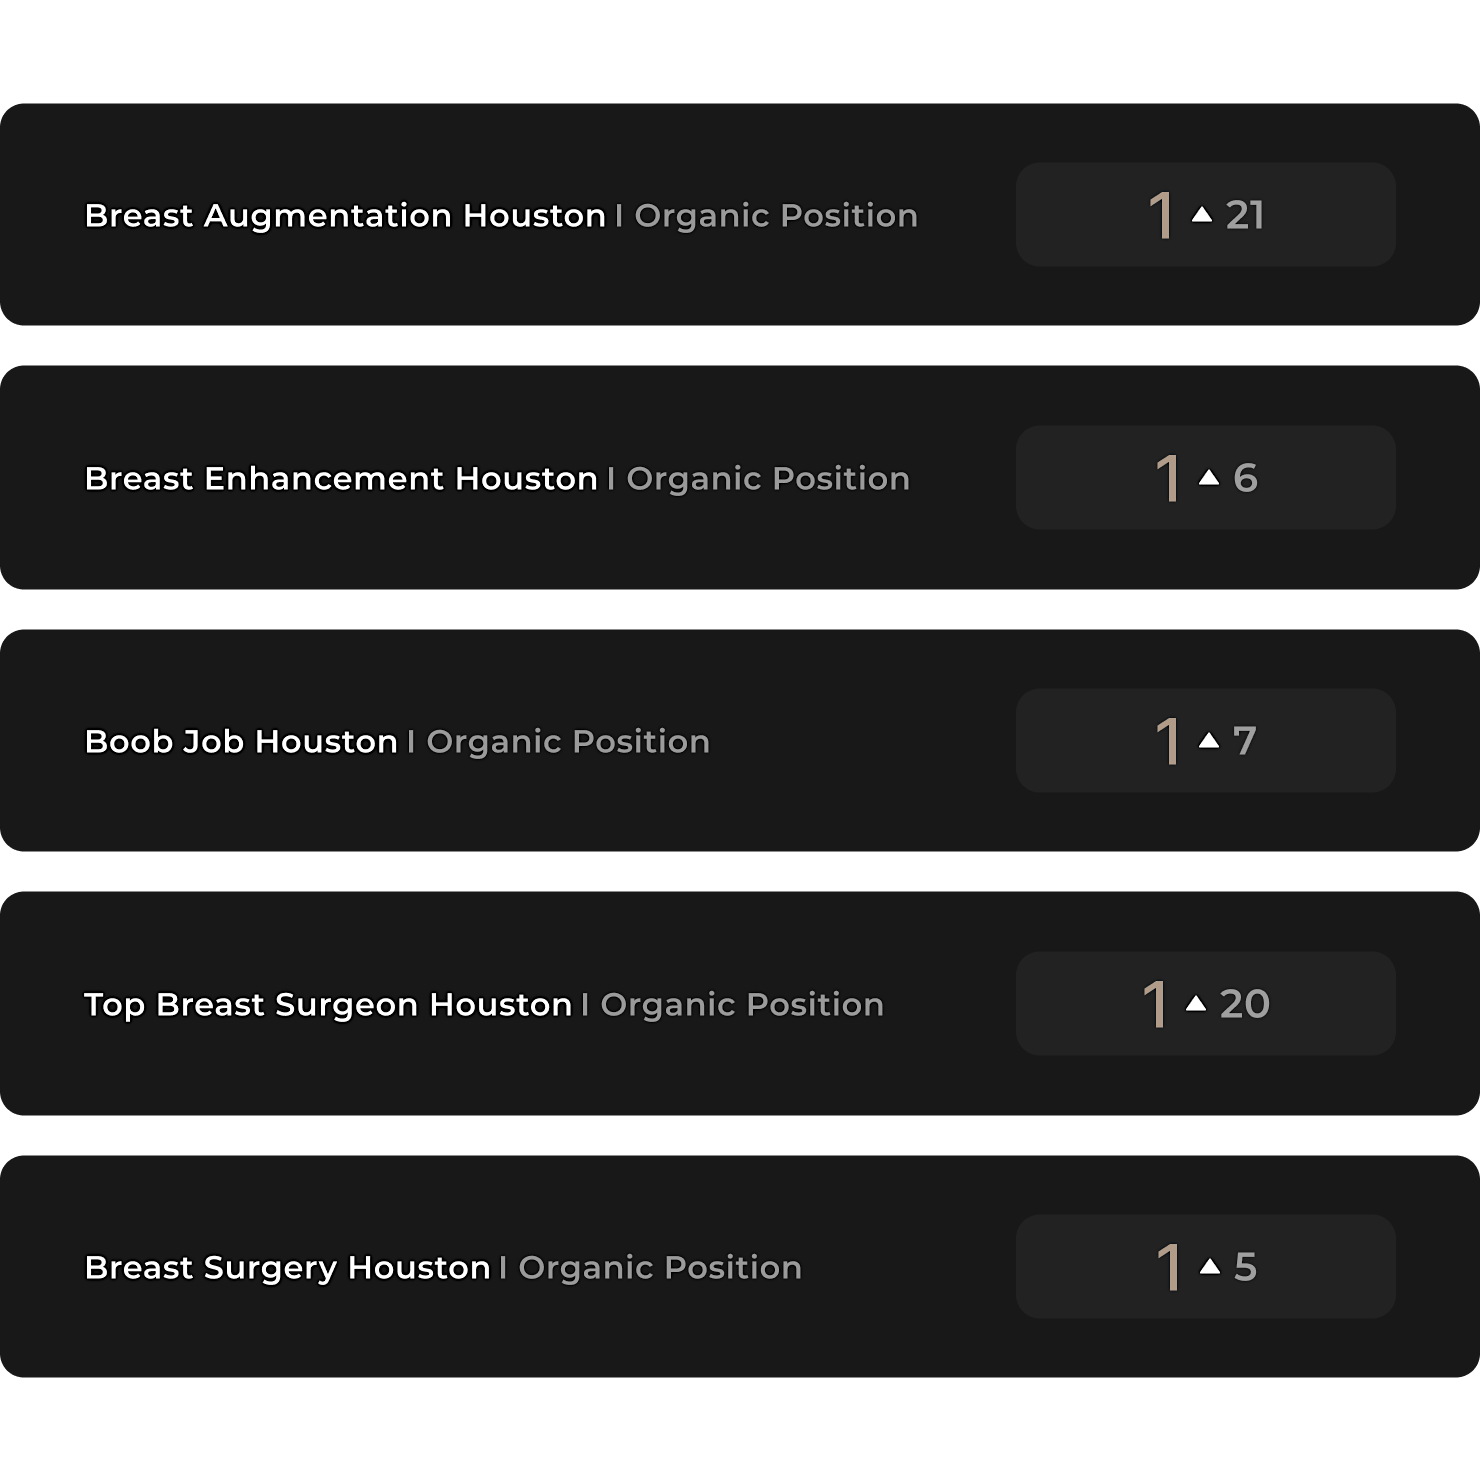Select the Breast Augmentation Houston keyword
Image resolution: width=1480 pixels, height=1481 pixels.
pyautogui.click(x=345, y=215)
